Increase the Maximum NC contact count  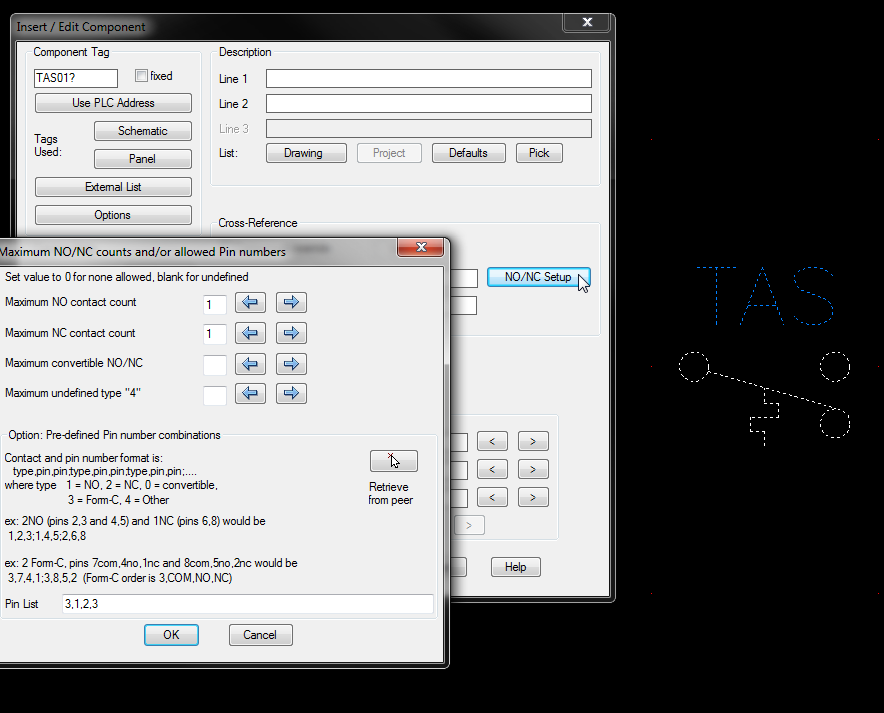[291, 333]
